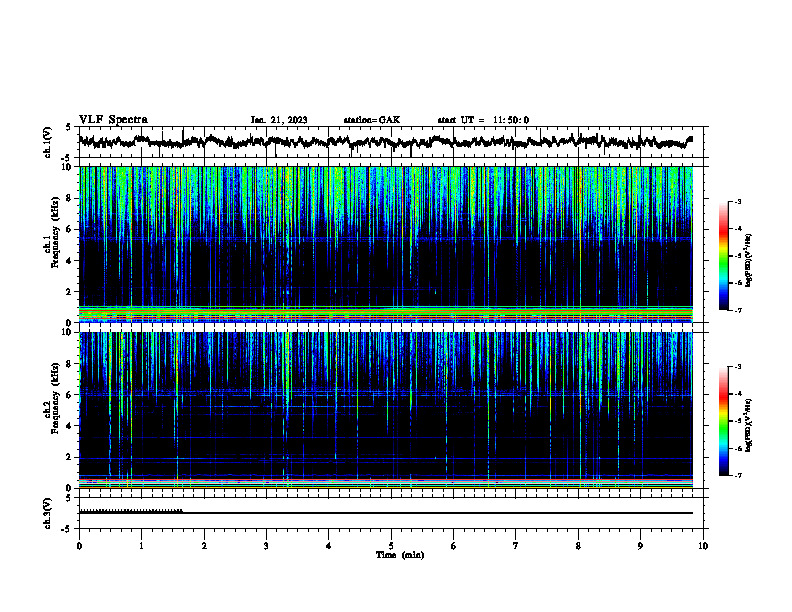Image resolution: width=792 pixels, height=612 pixels.
Task: Click the ch.2 "Frequency (kHz)" axis label
Action: (x=56, y=398)
